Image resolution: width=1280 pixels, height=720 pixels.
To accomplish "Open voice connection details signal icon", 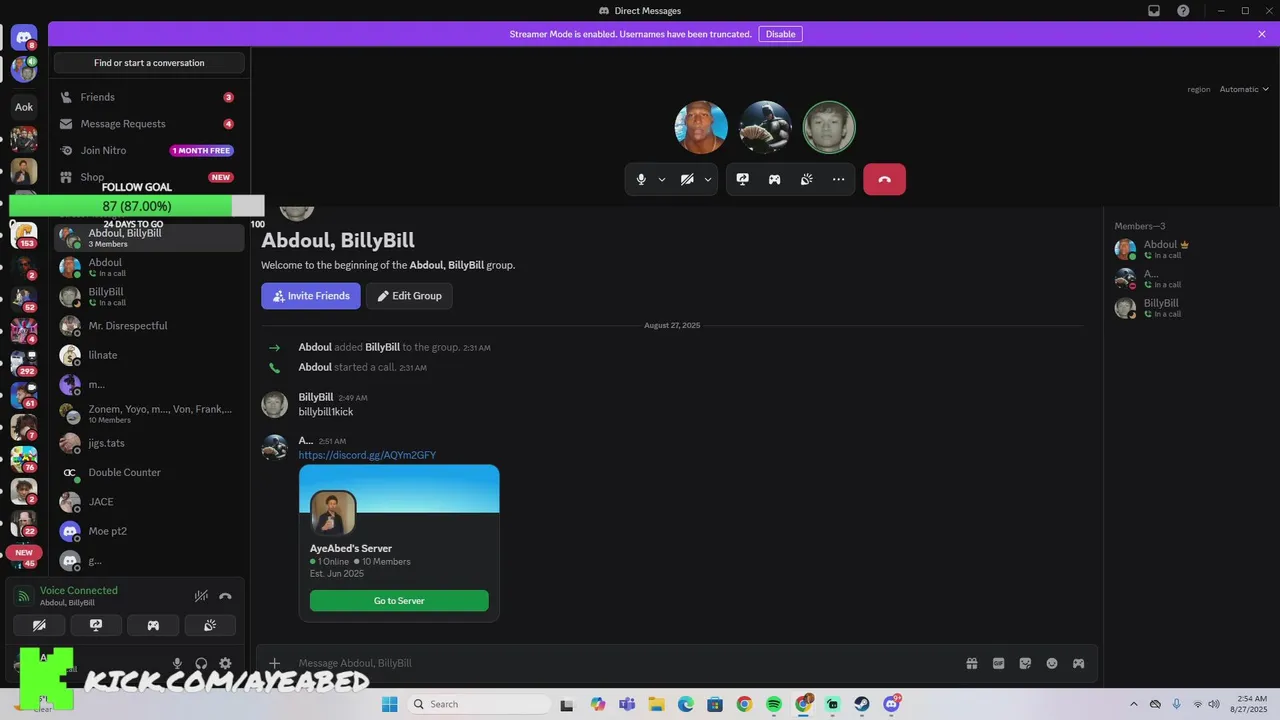I will pos(24,596).
